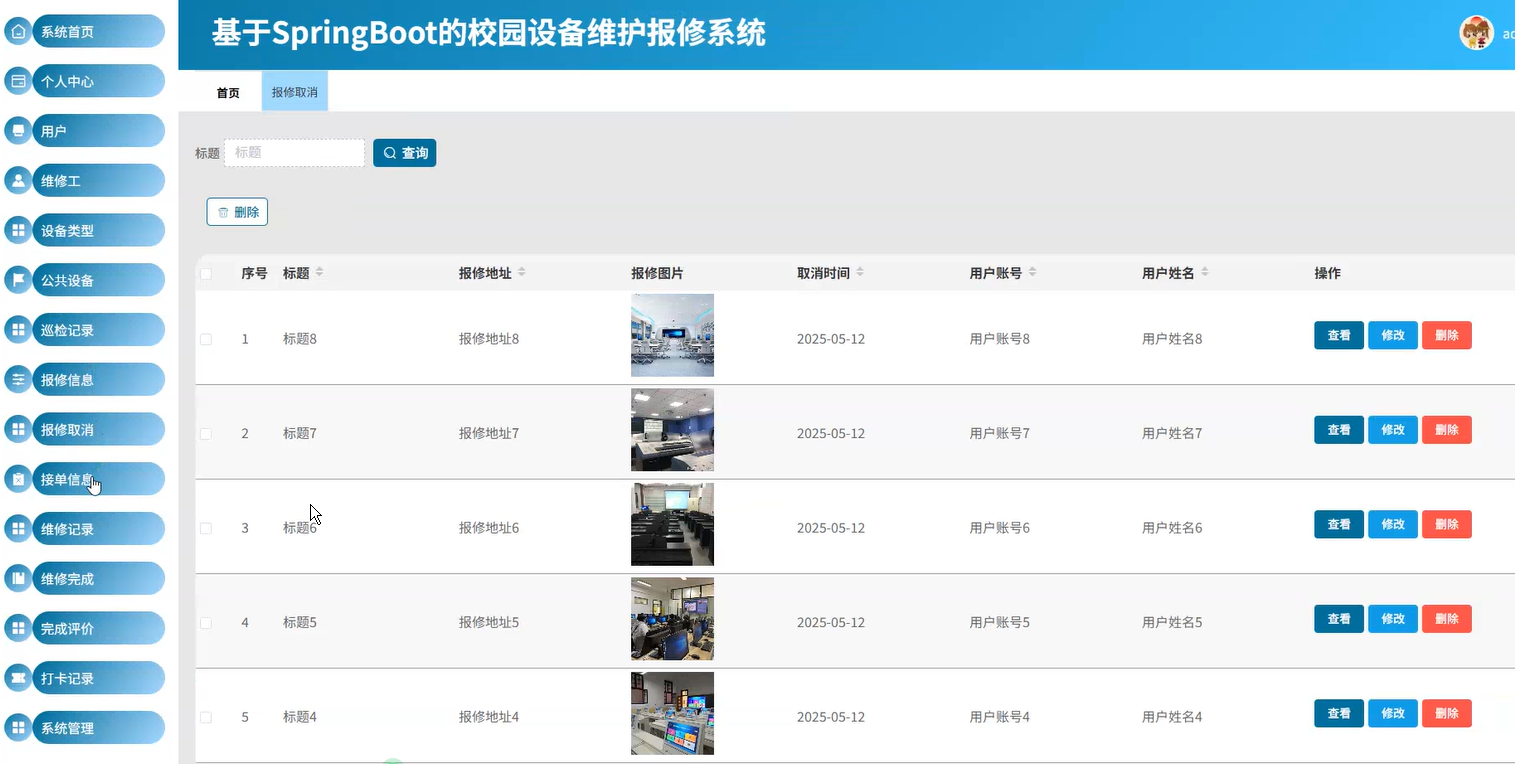This screenshot has height=764, width=1515.
Task: Sort by 用户账号 column arrows
Action: point(1032,273)
